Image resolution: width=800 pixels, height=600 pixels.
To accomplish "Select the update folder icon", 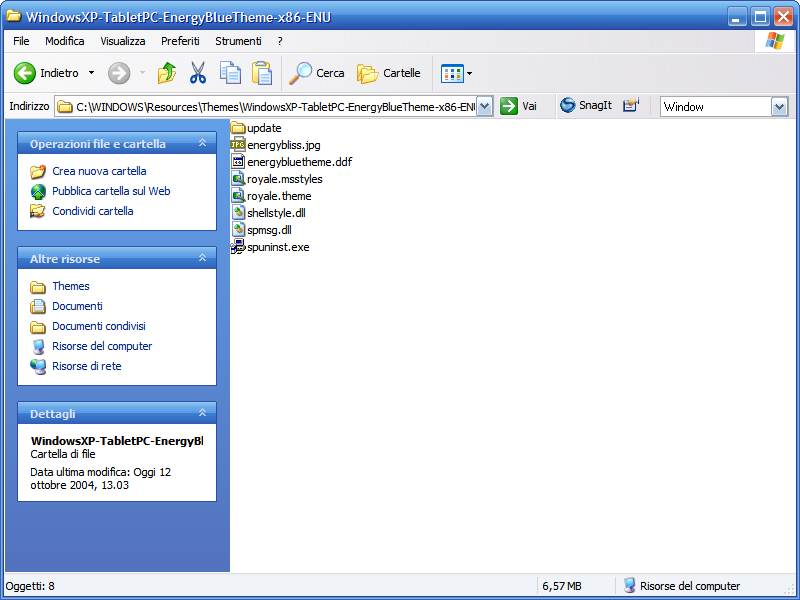I will [x=238, y=128].
